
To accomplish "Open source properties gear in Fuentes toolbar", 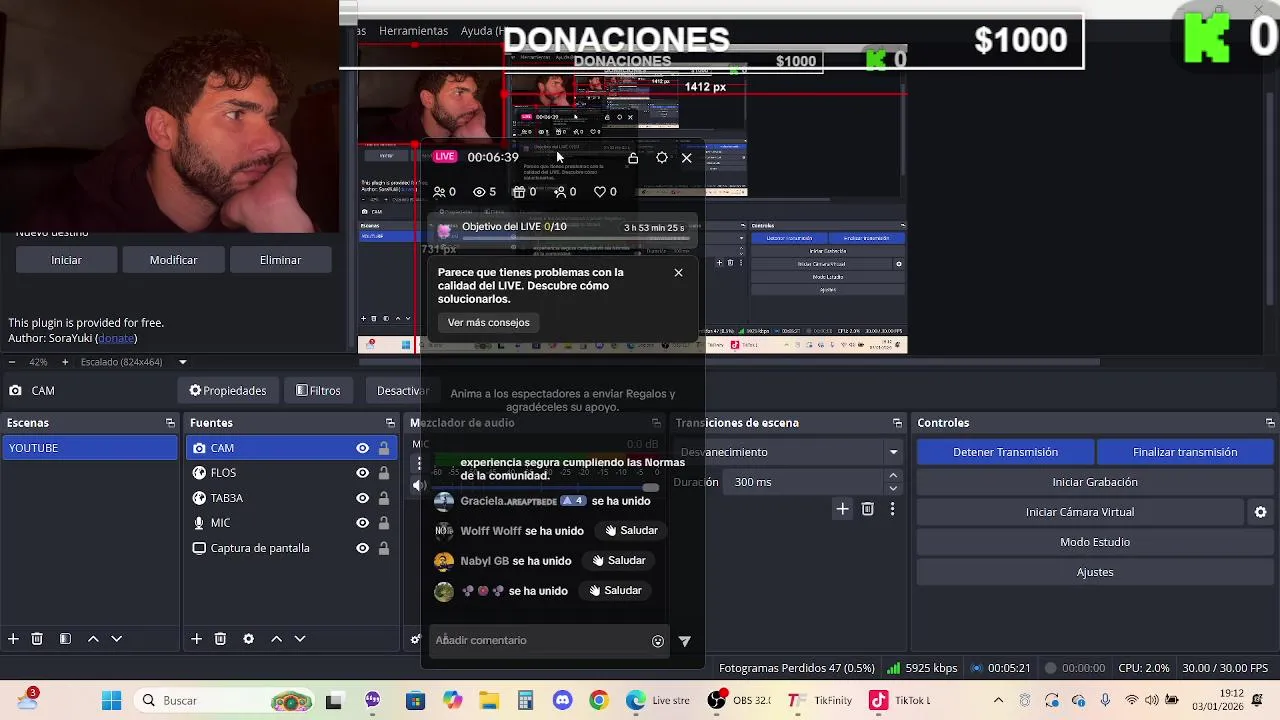I will pyautogui.click(x=248, y=639).
